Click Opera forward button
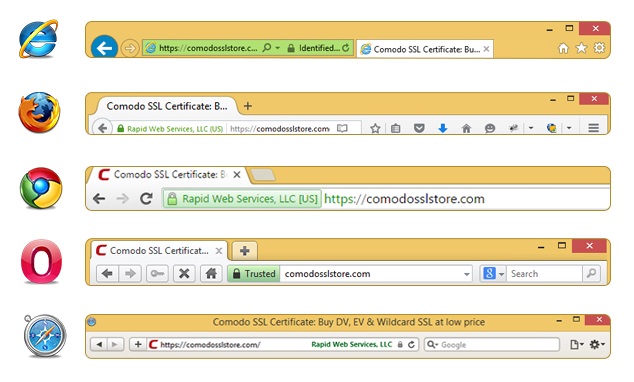Screen dimensions: 634x382 pos(130,274)
